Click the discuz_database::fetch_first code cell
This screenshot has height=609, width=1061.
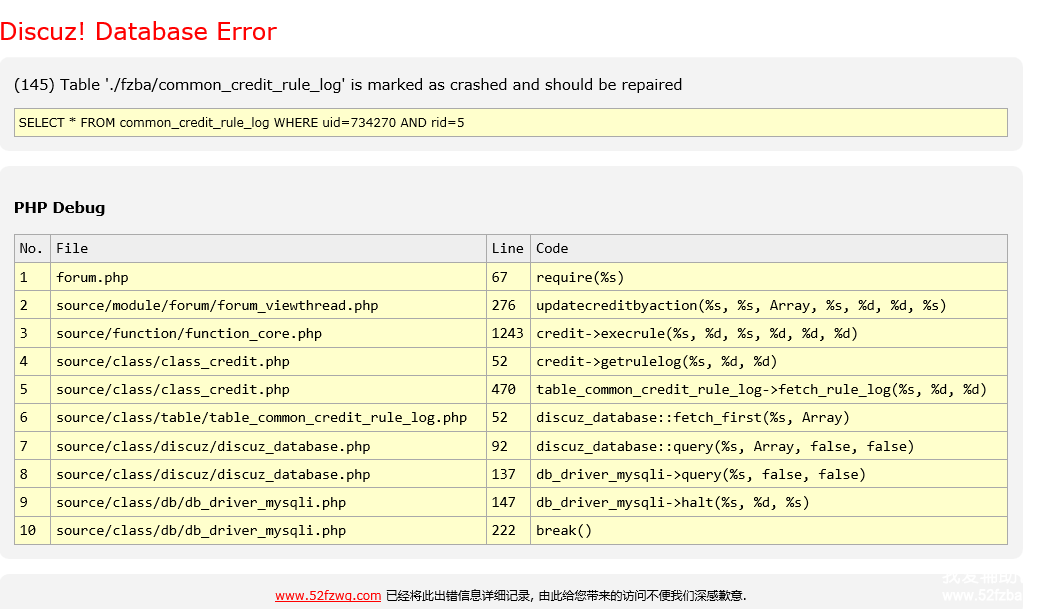[692, 418]
